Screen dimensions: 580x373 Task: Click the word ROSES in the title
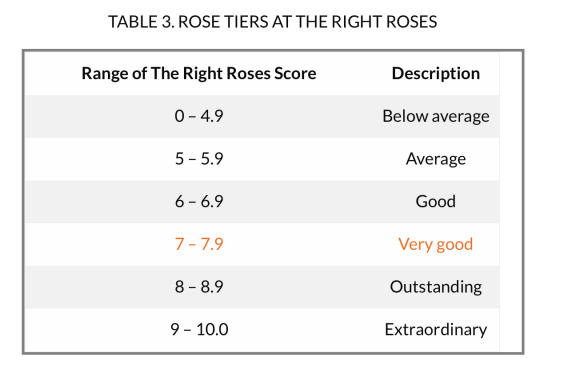(412, 22)
